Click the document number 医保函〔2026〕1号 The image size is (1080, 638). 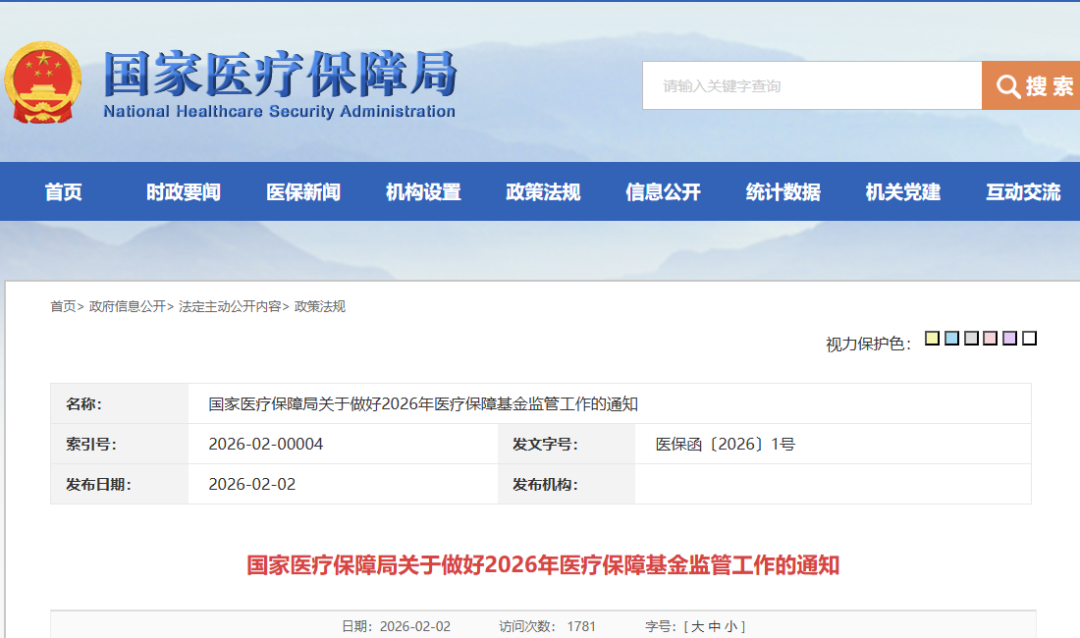[x=725, y=444]
